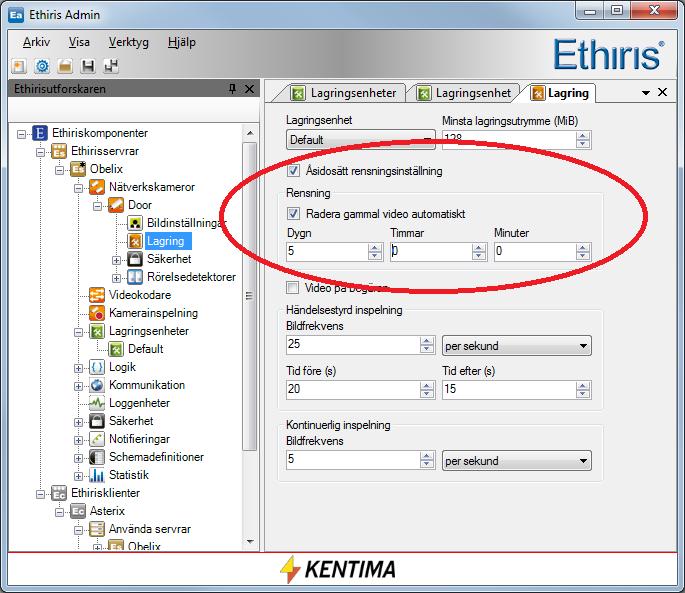
Task: Close the Ethirisutforskaren panel
Action: [249, 89]
